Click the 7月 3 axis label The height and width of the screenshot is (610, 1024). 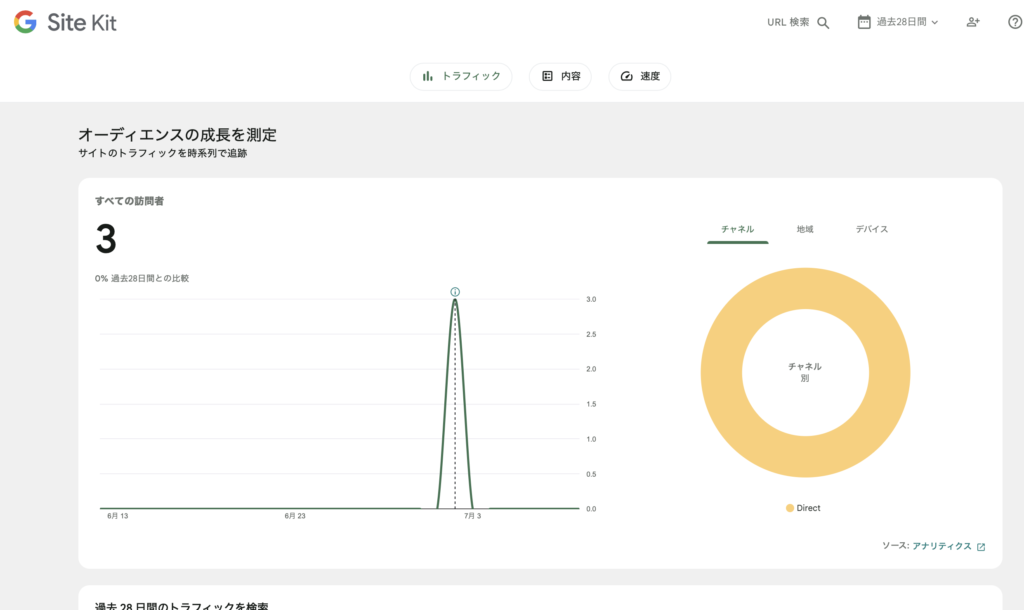click(472, 516)
